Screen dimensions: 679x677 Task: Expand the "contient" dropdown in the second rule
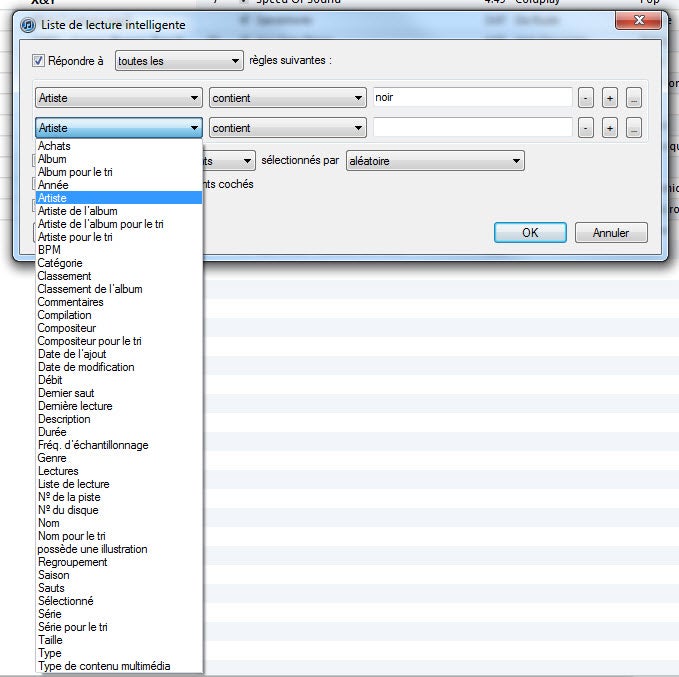pos(288,128)
